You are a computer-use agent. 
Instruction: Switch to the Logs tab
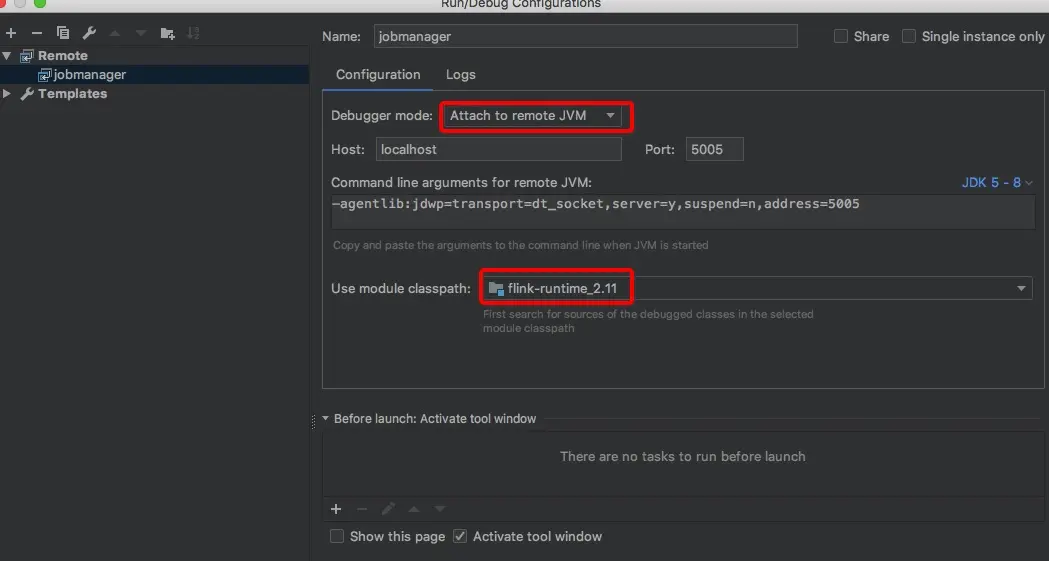coord(461,75)
